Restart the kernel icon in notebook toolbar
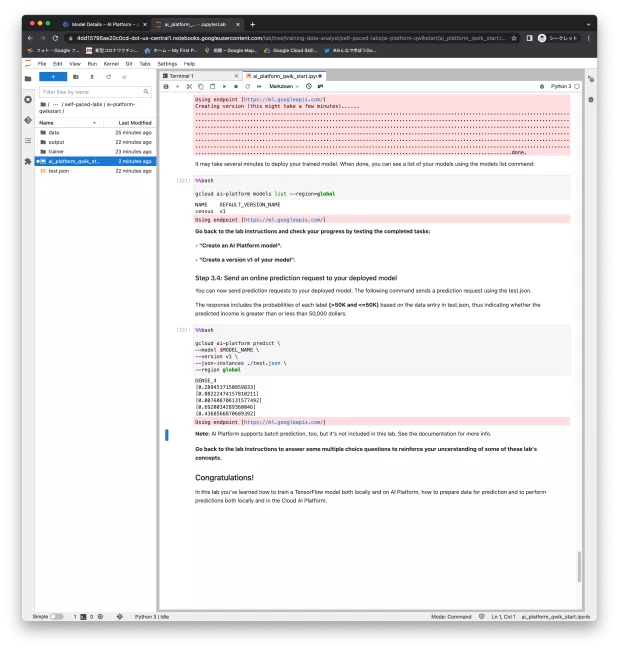Viewport: 619px width, 650px height. point(248,87)
